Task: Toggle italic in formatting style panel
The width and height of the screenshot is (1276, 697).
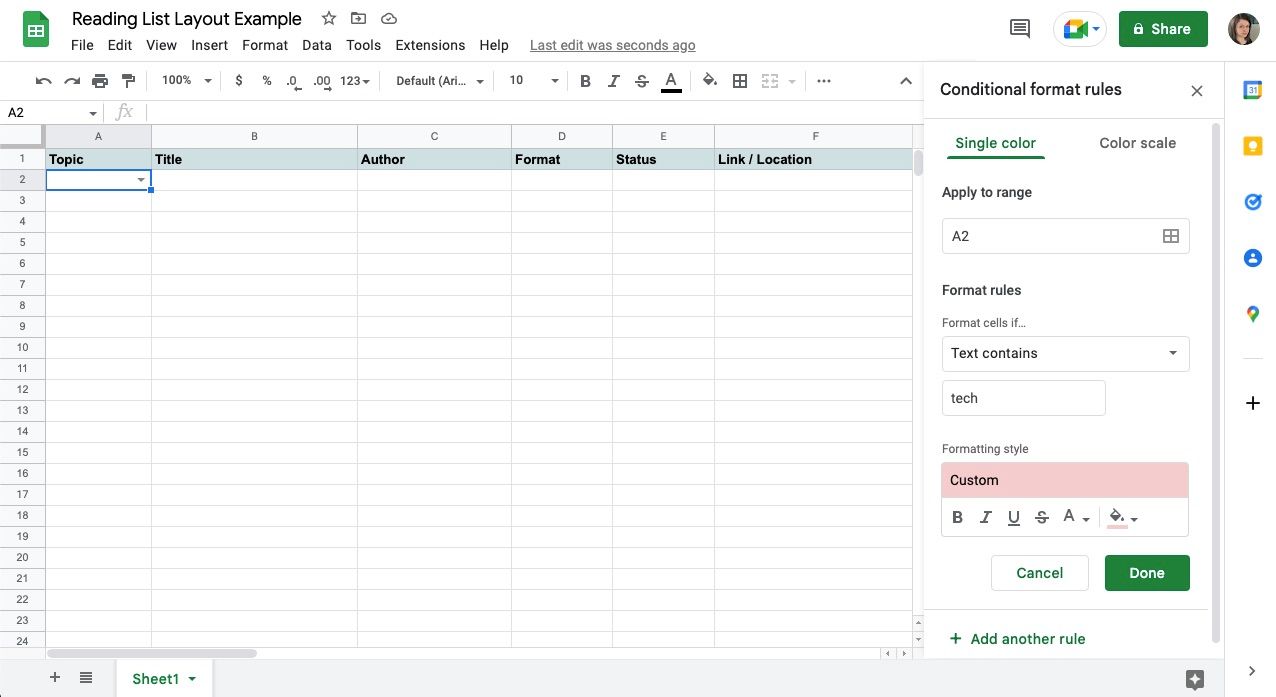Action: [x=986, y=517]
